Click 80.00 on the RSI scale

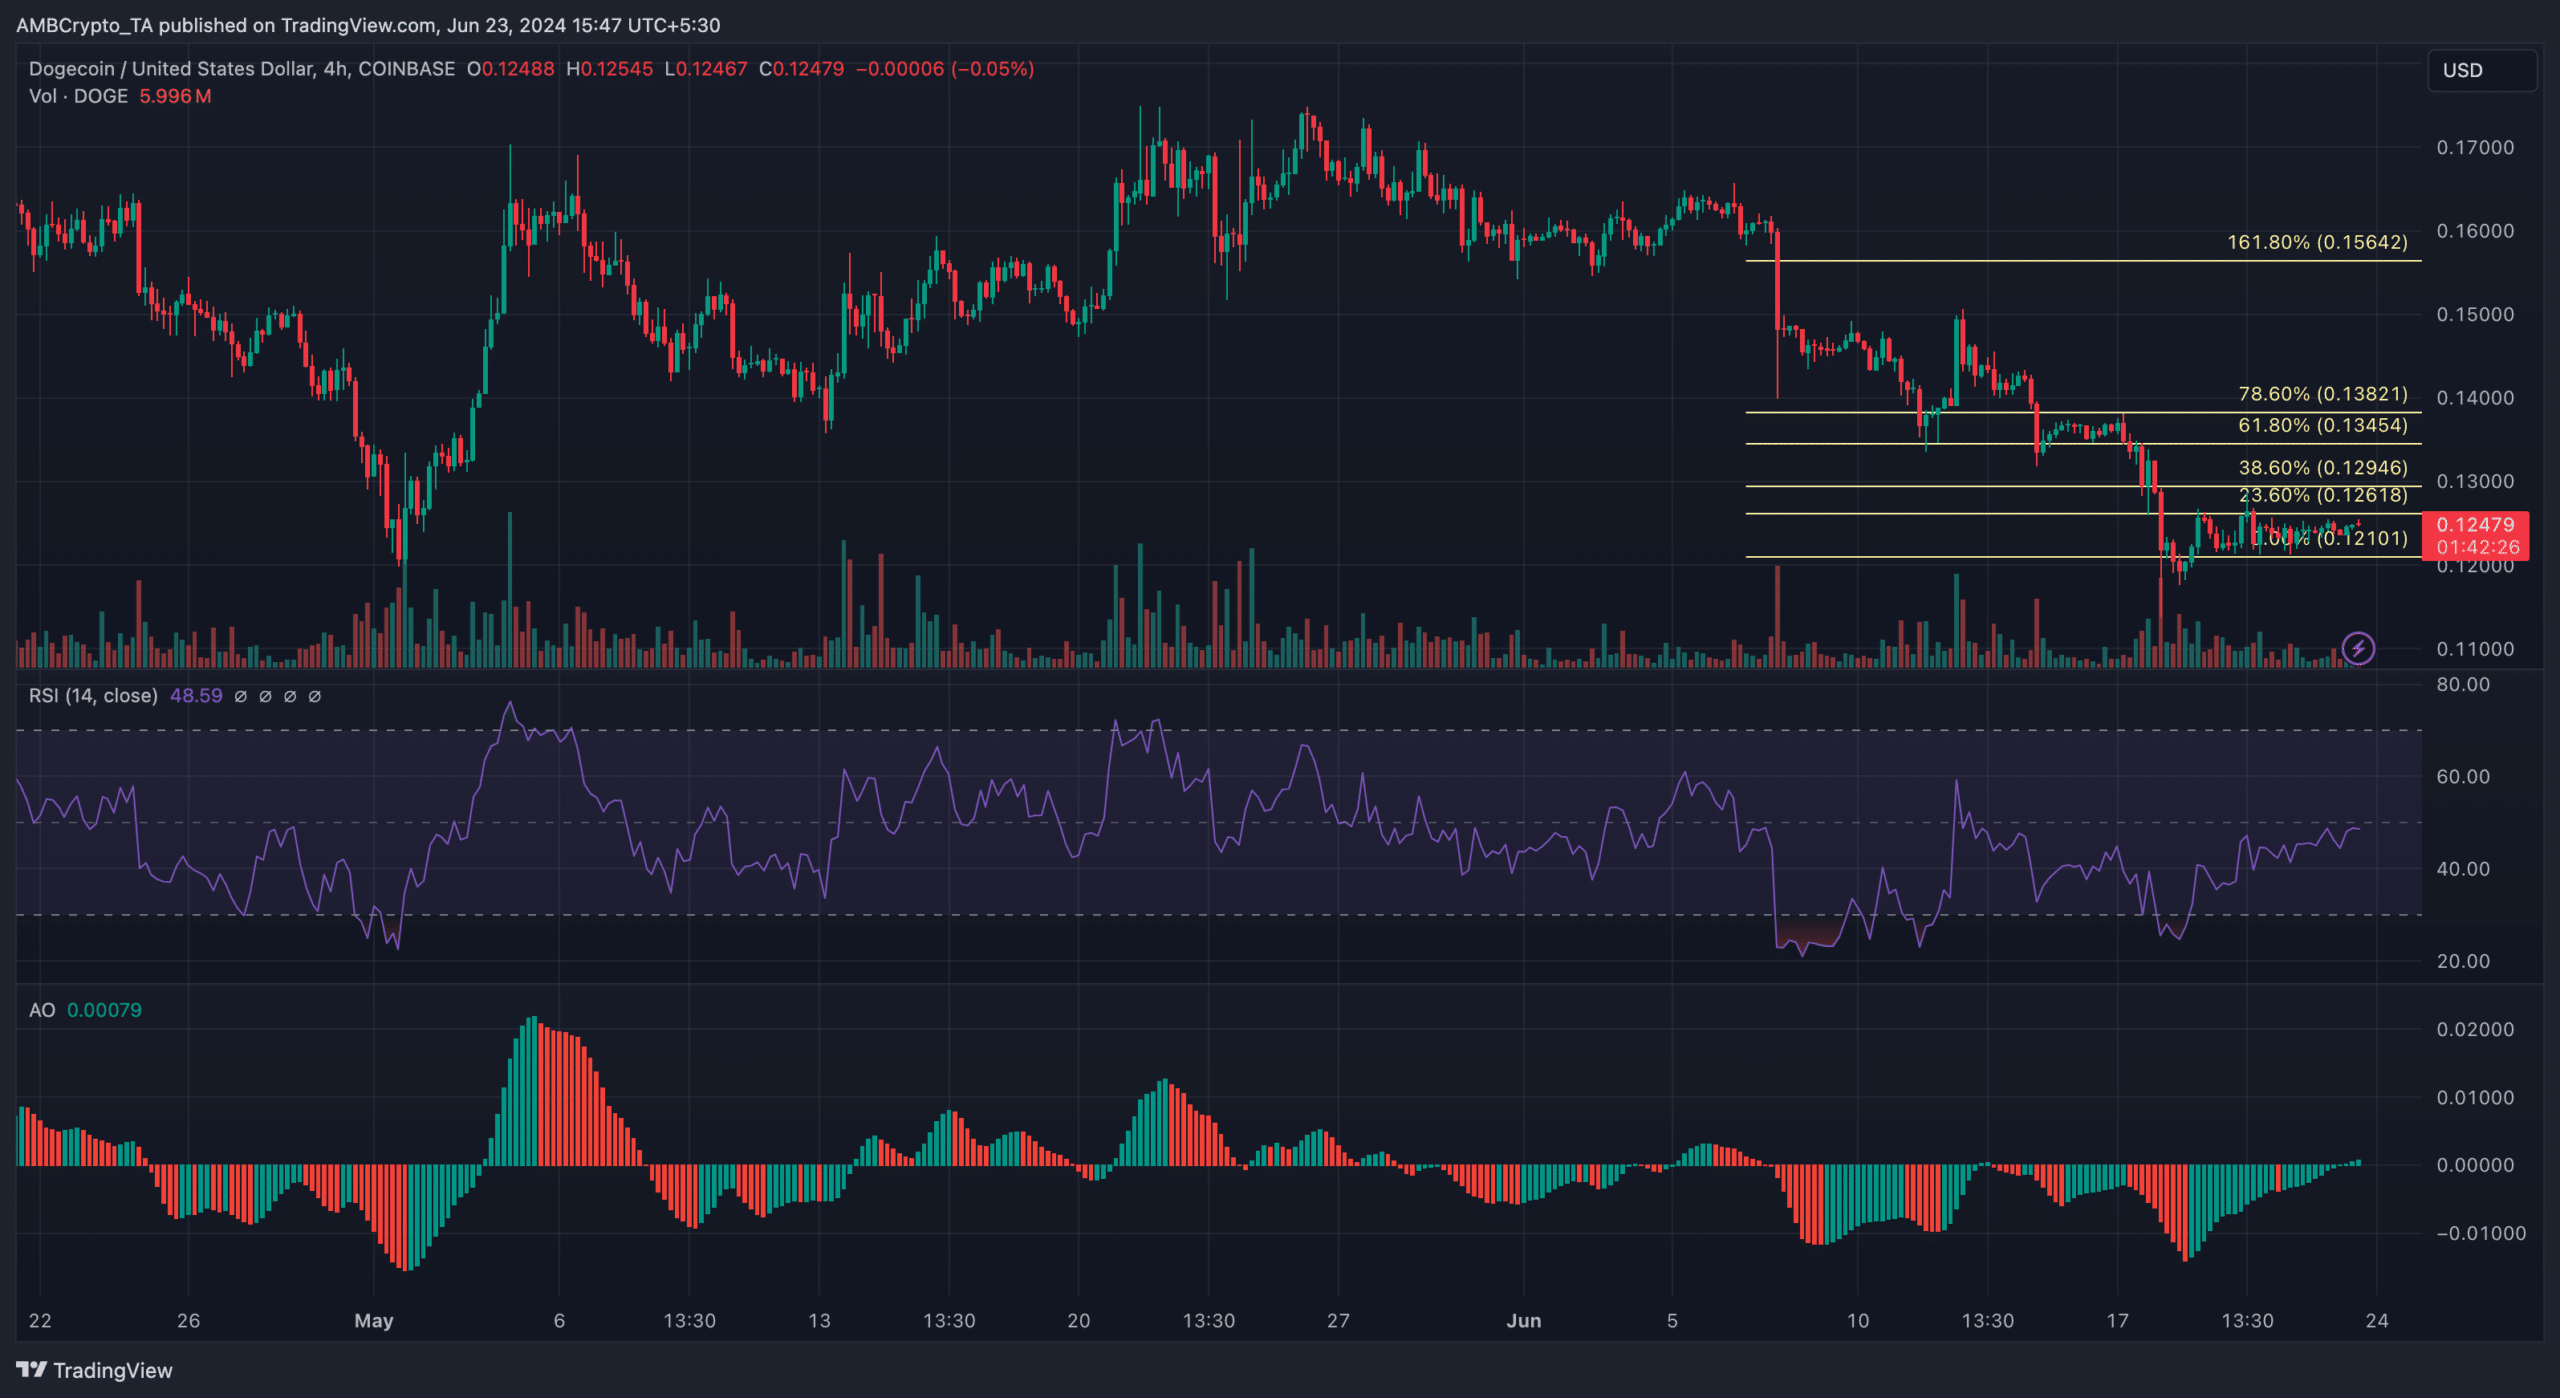click(2463, 685)
